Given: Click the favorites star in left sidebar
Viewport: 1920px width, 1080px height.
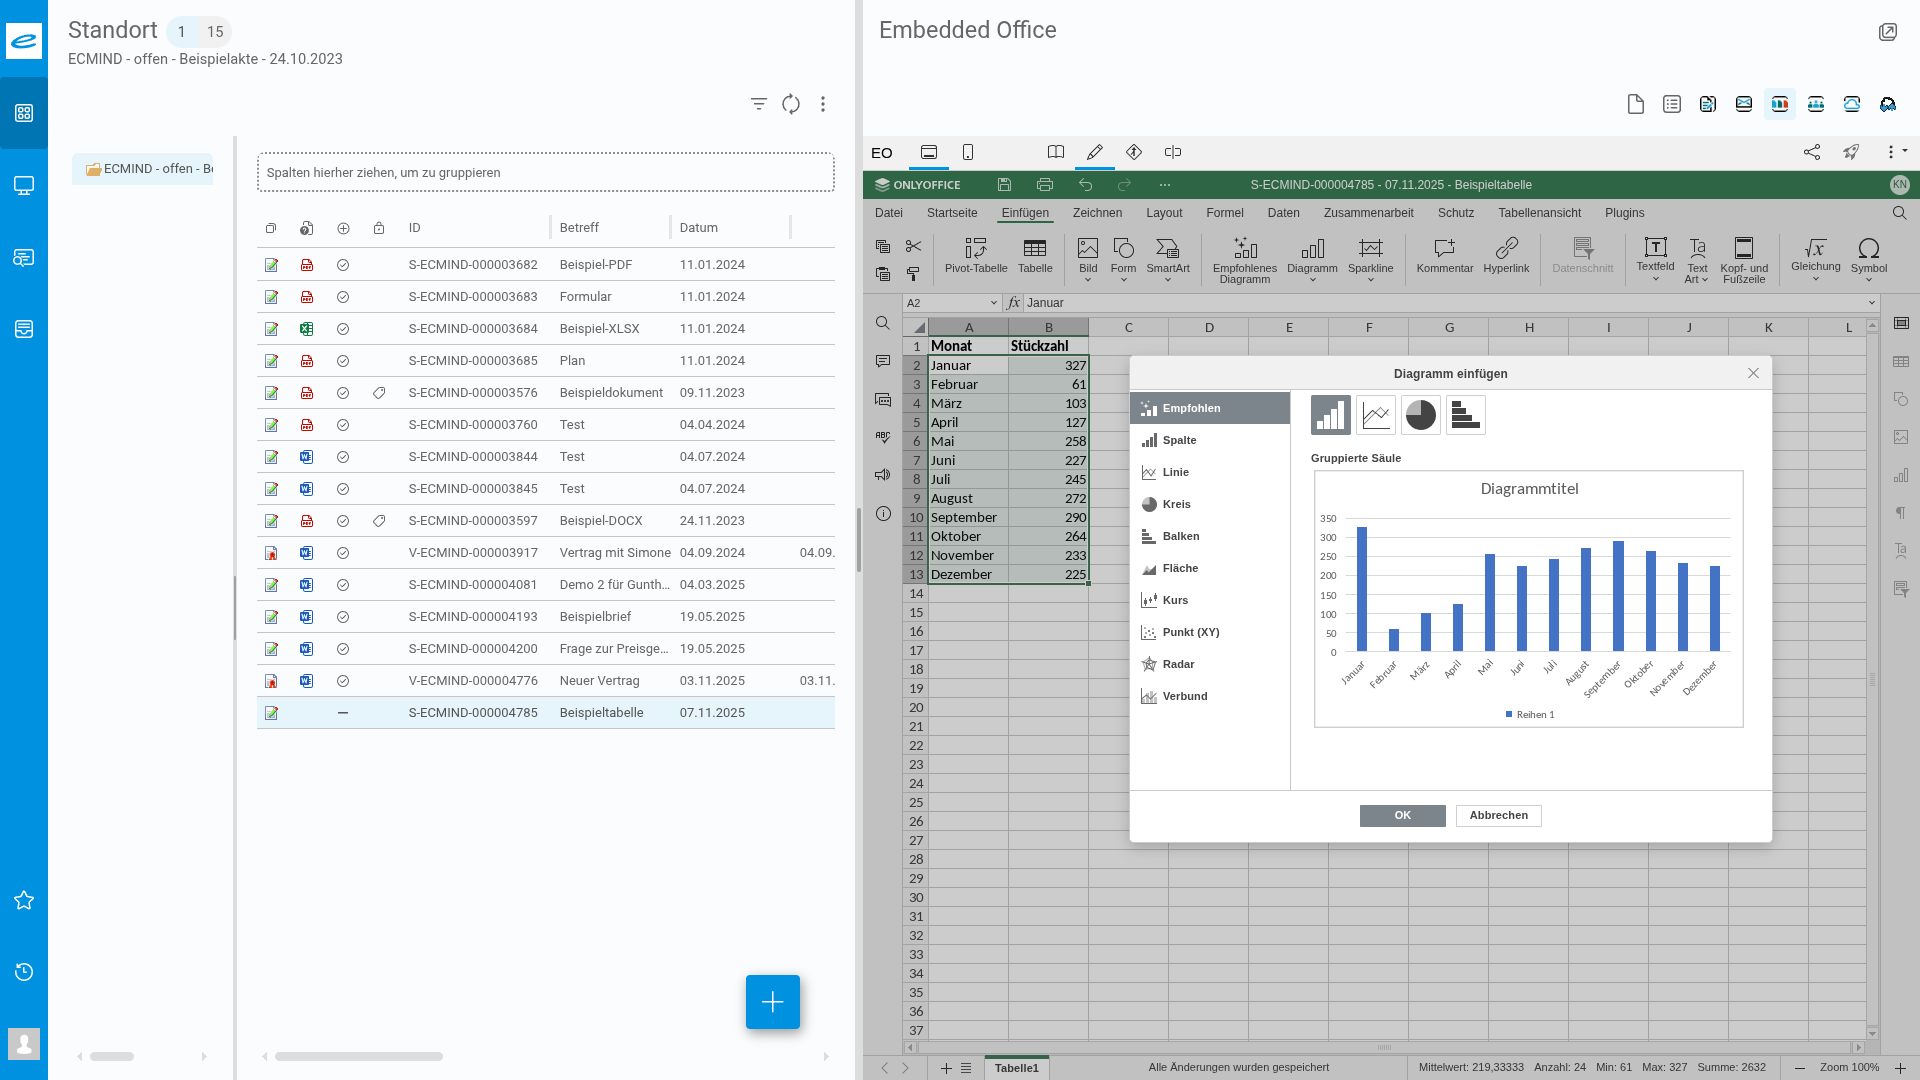Looking at the screenshot, I should pos(24,900).
